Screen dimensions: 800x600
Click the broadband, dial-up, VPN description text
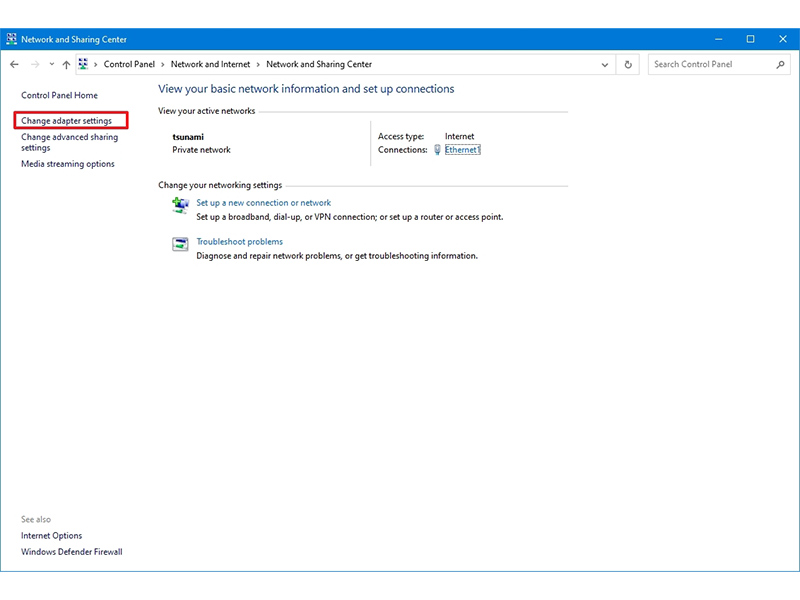tap(349, 217)
